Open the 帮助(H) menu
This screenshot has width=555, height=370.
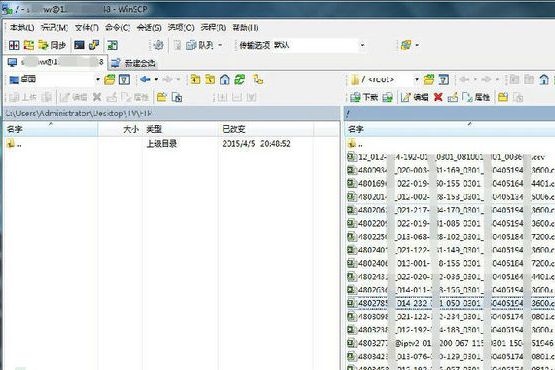tap(245, 28)
